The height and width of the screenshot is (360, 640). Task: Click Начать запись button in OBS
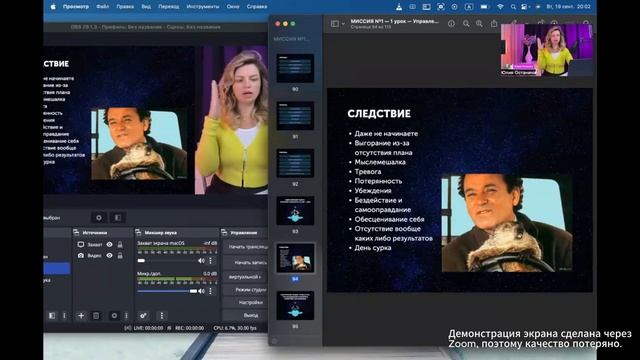tap(246, 262)
